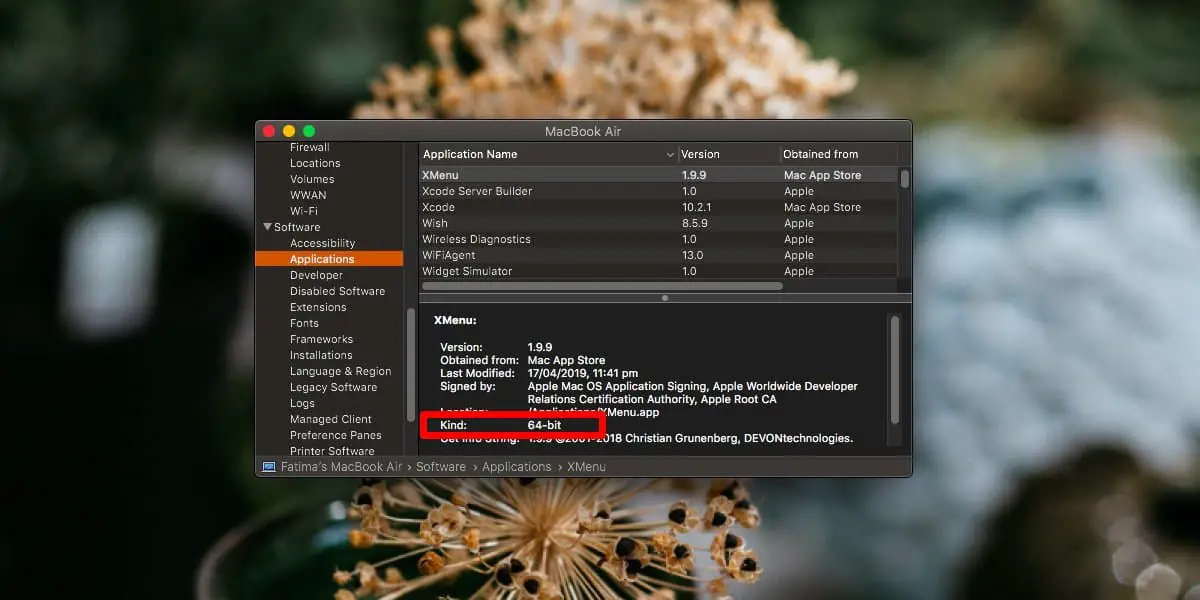The image size is (1200, 600).
Task: Select Frameworks in the sidebar
Action: click(x=321, y=339)
